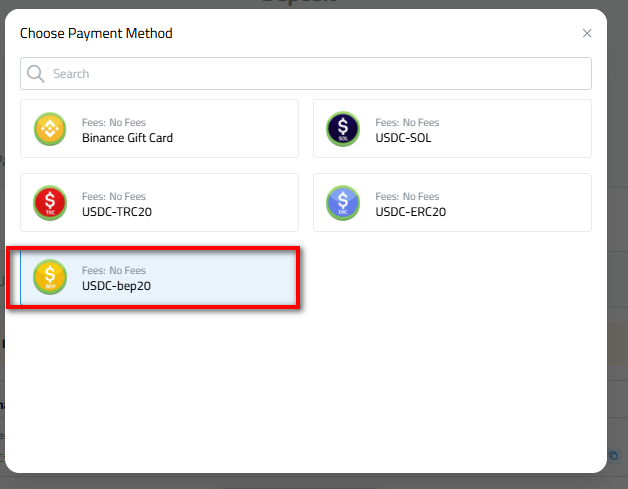Click the Fees text above USDC-SOL

(x=407, y=123)
